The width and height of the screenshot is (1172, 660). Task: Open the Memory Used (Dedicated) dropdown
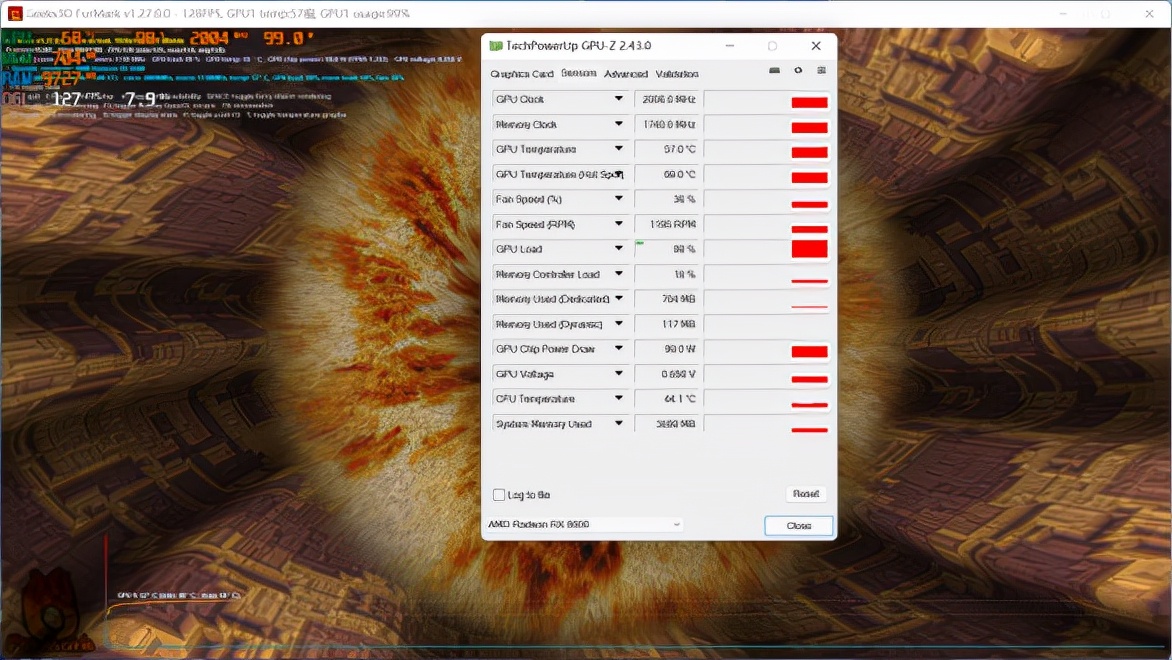(x=618, y=299)
